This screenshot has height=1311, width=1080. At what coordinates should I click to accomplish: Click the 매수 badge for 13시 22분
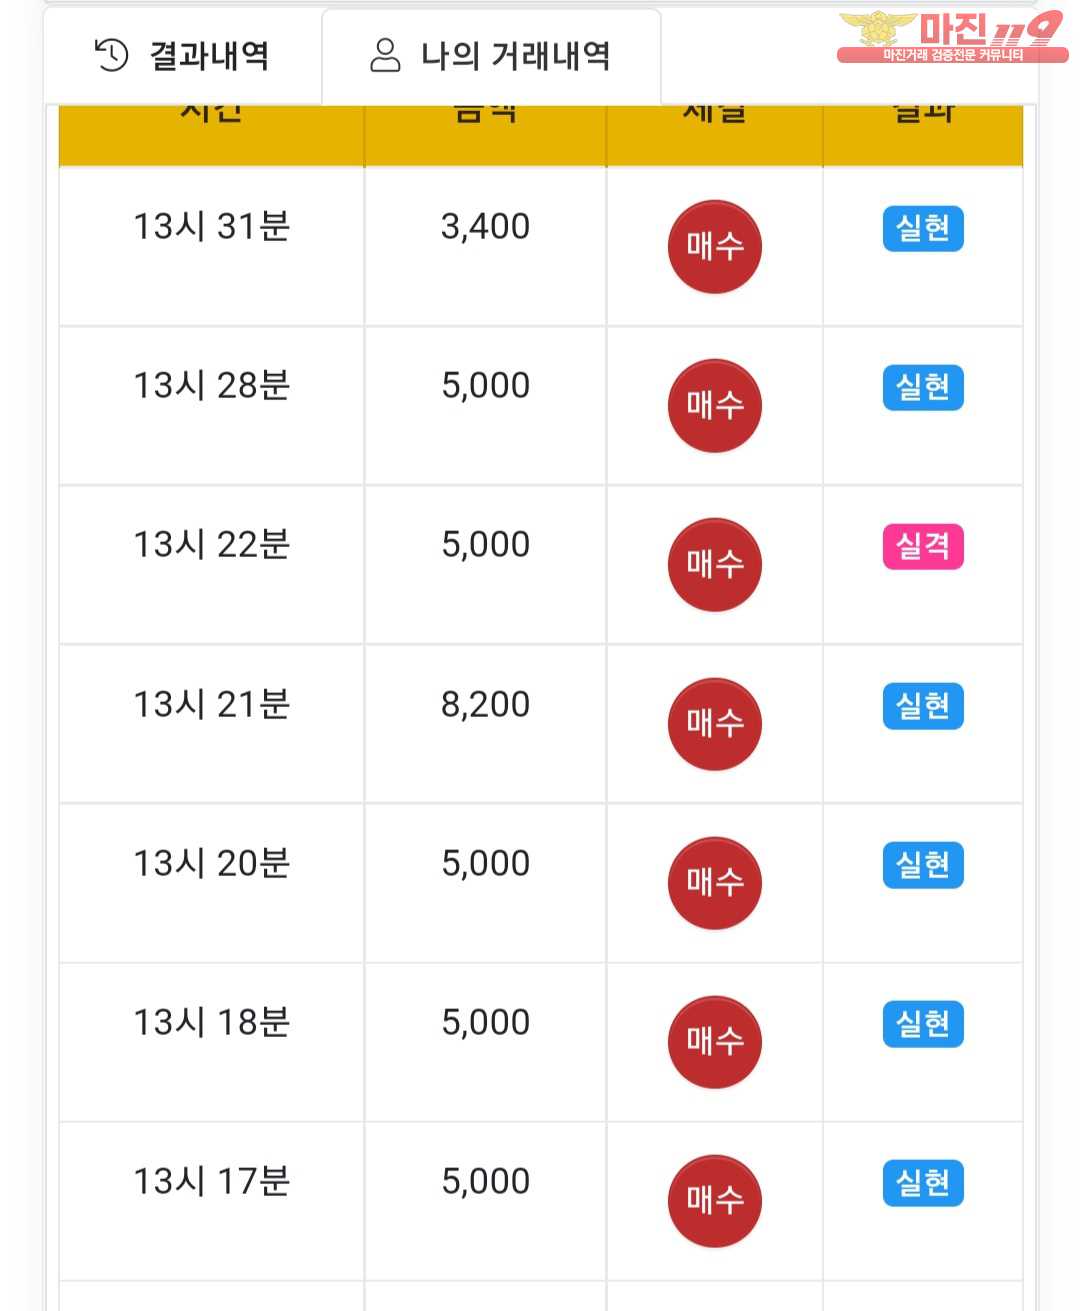pos(714,565)
